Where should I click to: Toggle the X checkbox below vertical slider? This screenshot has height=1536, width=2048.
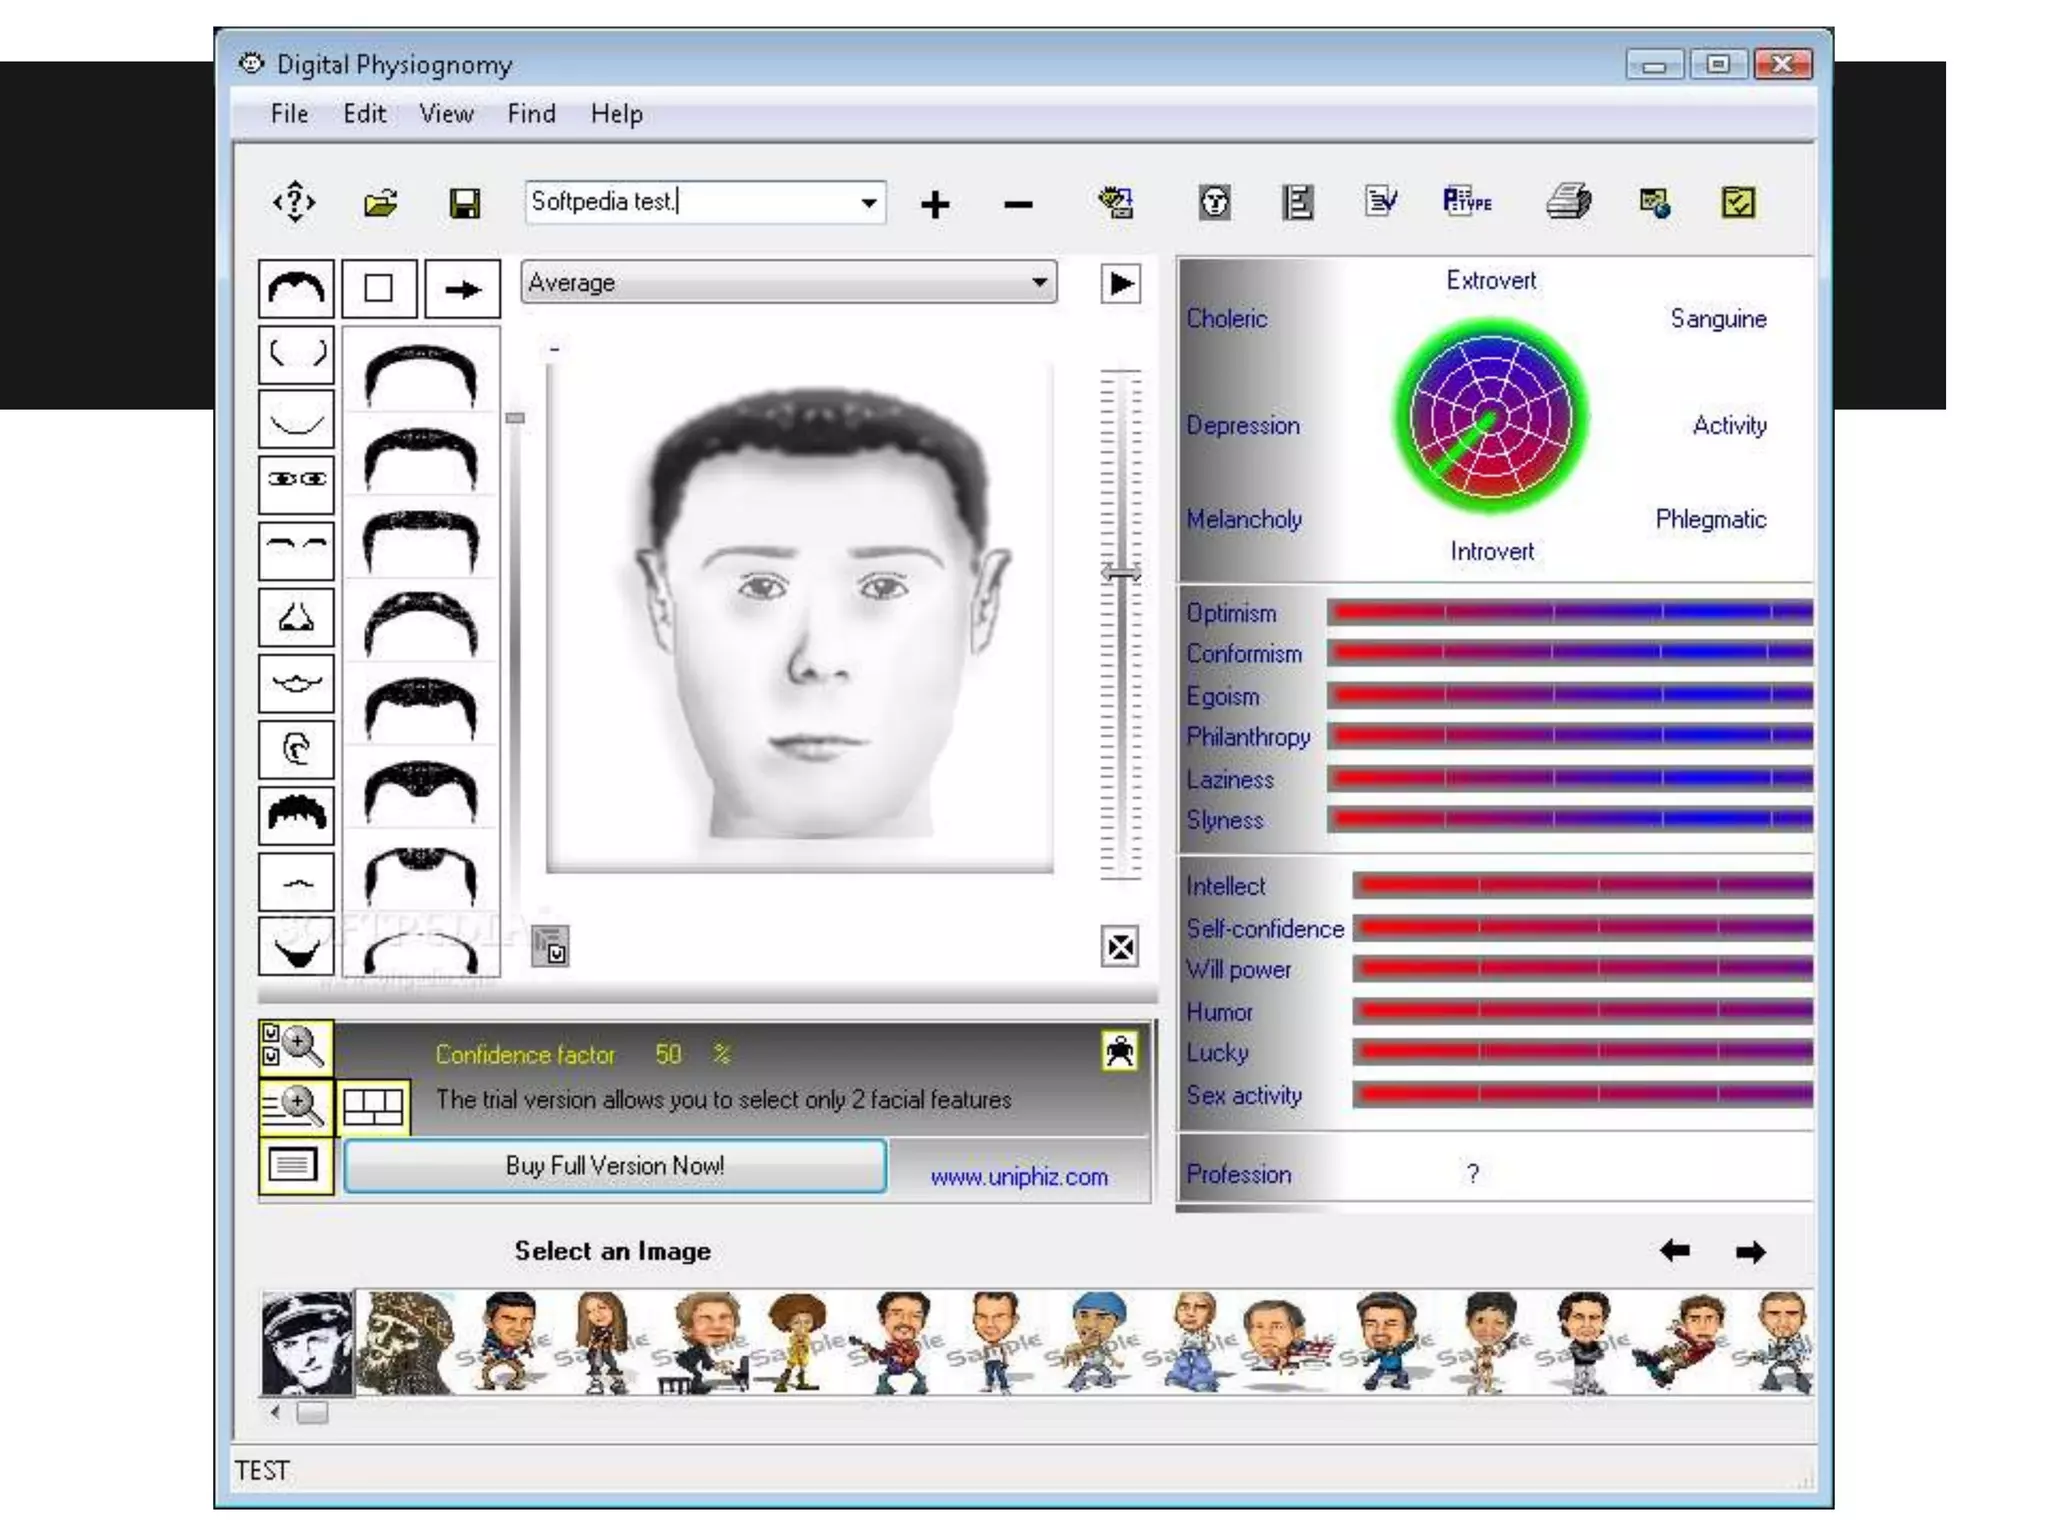1120,946
